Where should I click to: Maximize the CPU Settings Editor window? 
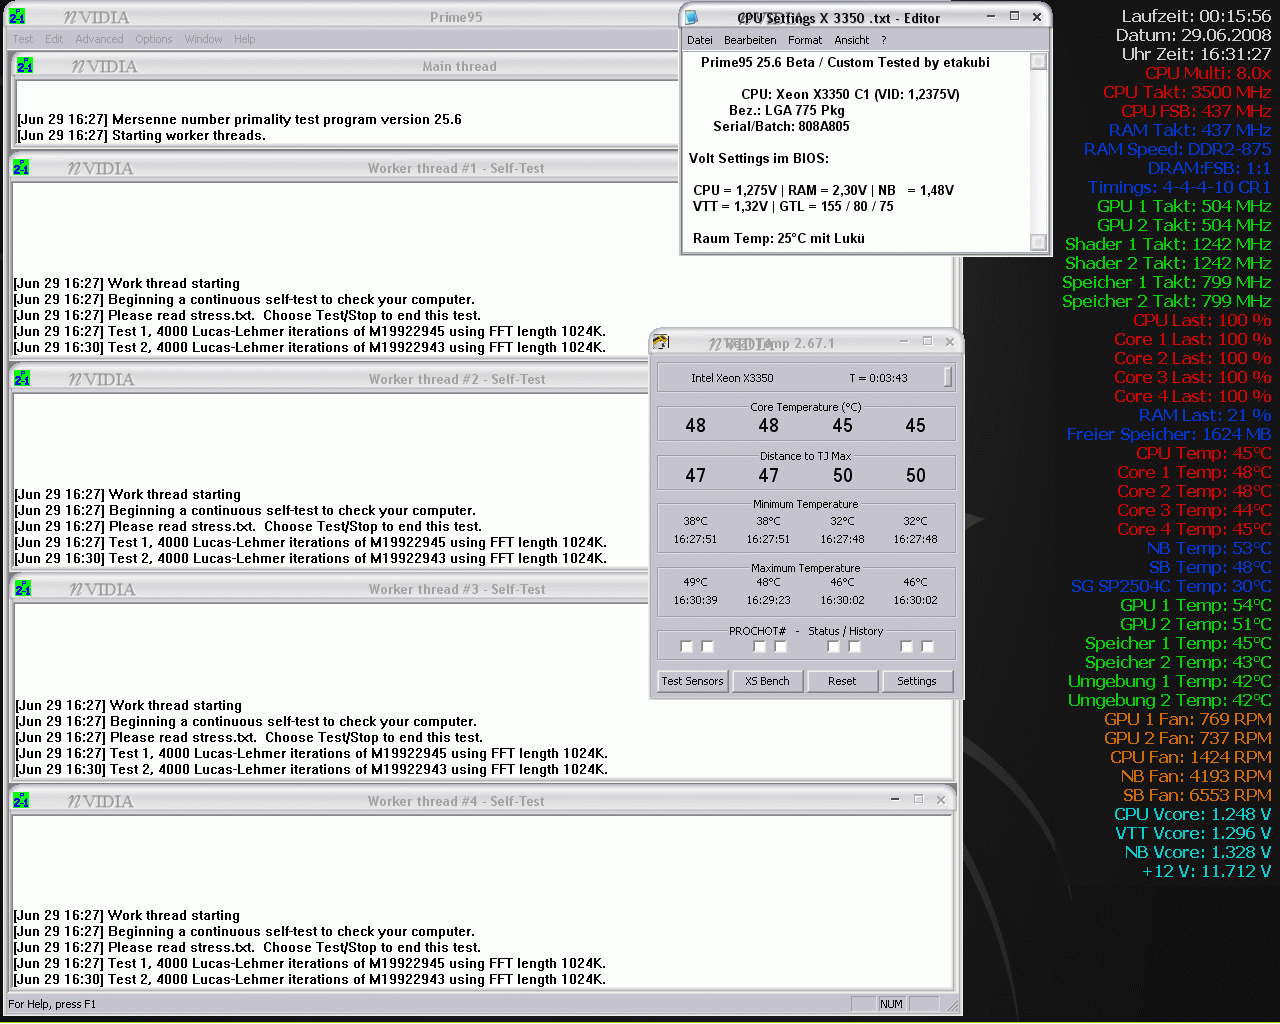1014,16
